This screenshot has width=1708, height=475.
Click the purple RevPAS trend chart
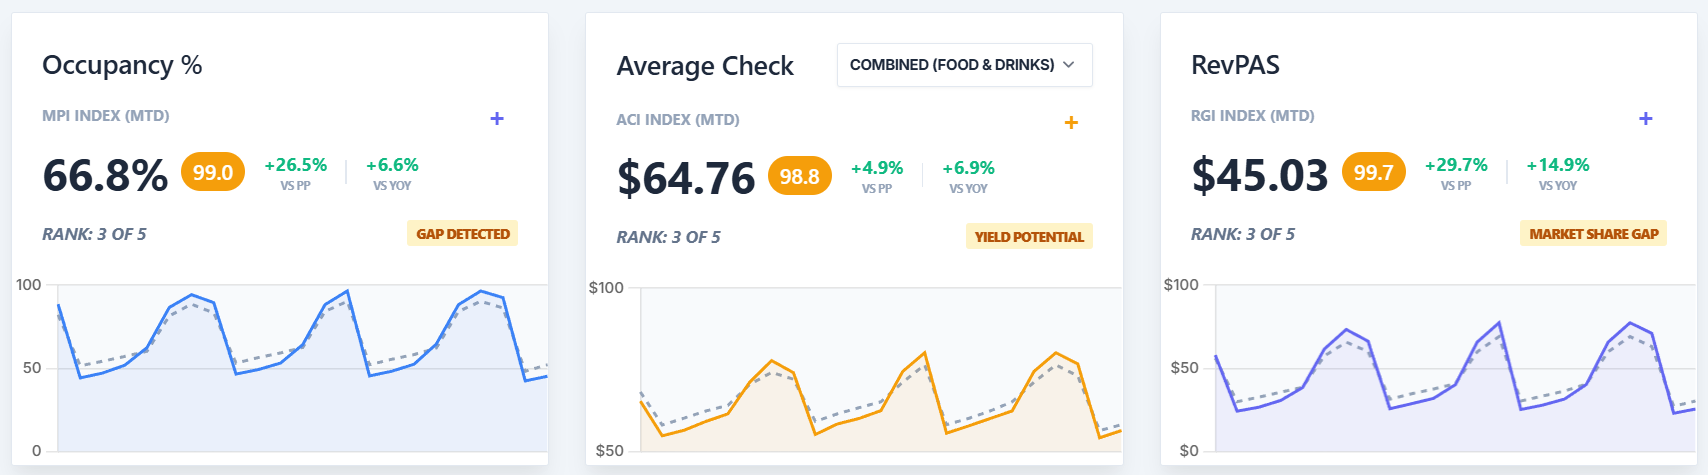tap(1455, 368)
